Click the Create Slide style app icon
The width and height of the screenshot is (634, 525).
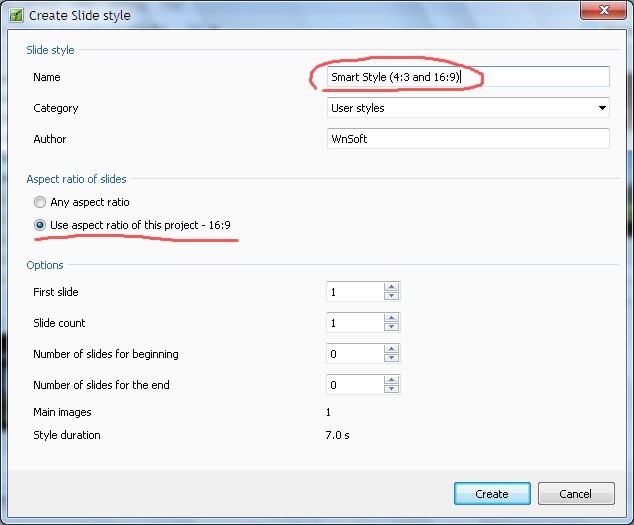click(16, 15)
